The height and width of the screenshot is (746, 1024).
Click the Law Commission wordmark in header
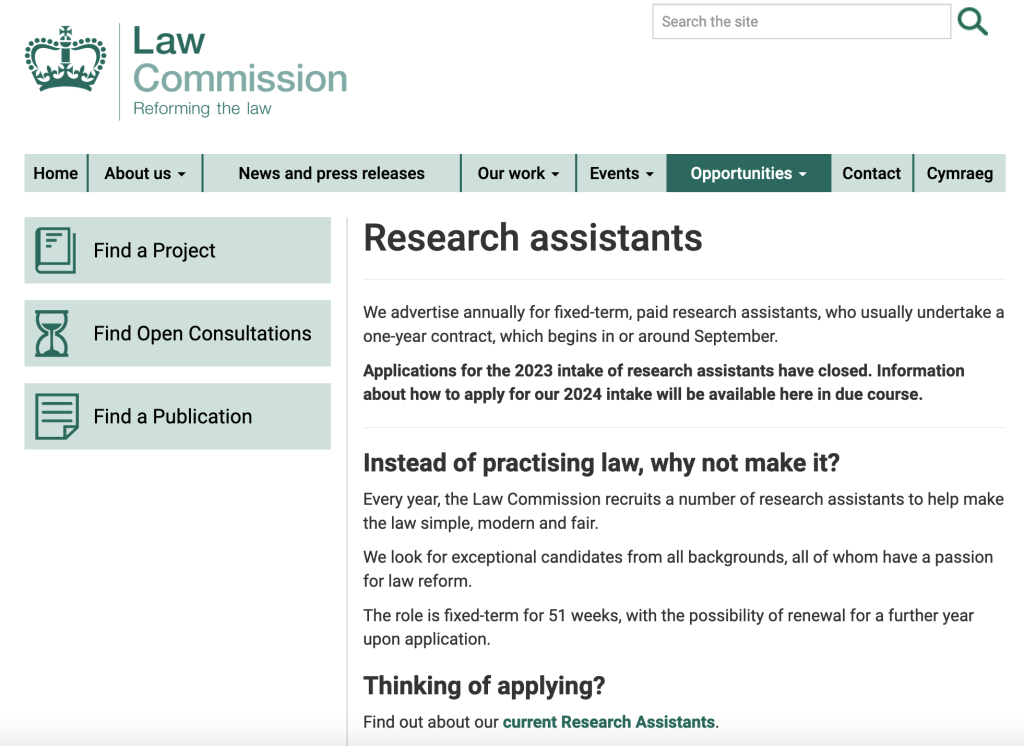point(239,60)
